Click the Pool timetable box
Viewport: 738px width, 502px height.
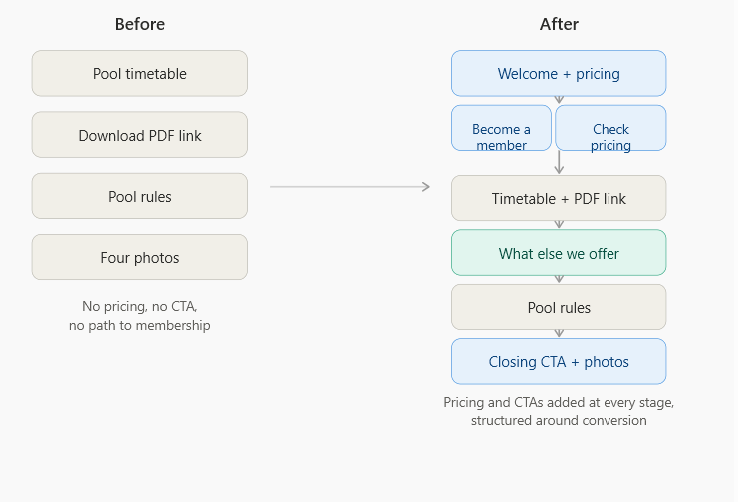pos(140,73)
